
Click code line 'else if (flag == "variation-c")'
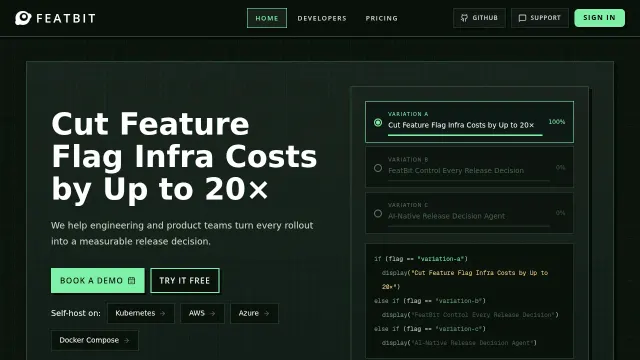430,329
